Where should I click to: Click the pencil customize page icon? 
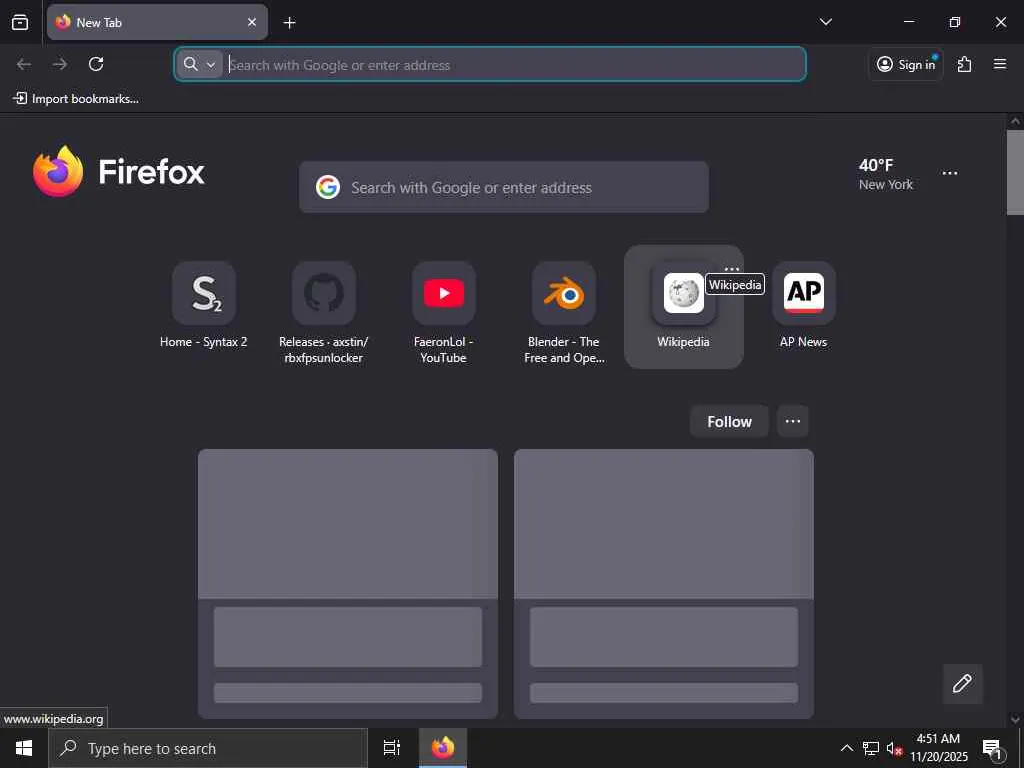[963, 684]
